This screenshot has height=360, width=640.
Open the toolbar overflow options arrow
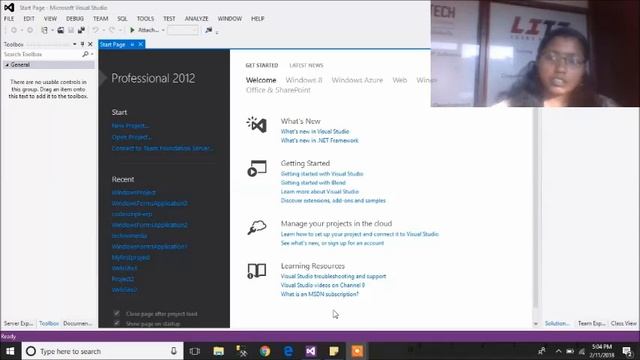click(x=217, y=31)
